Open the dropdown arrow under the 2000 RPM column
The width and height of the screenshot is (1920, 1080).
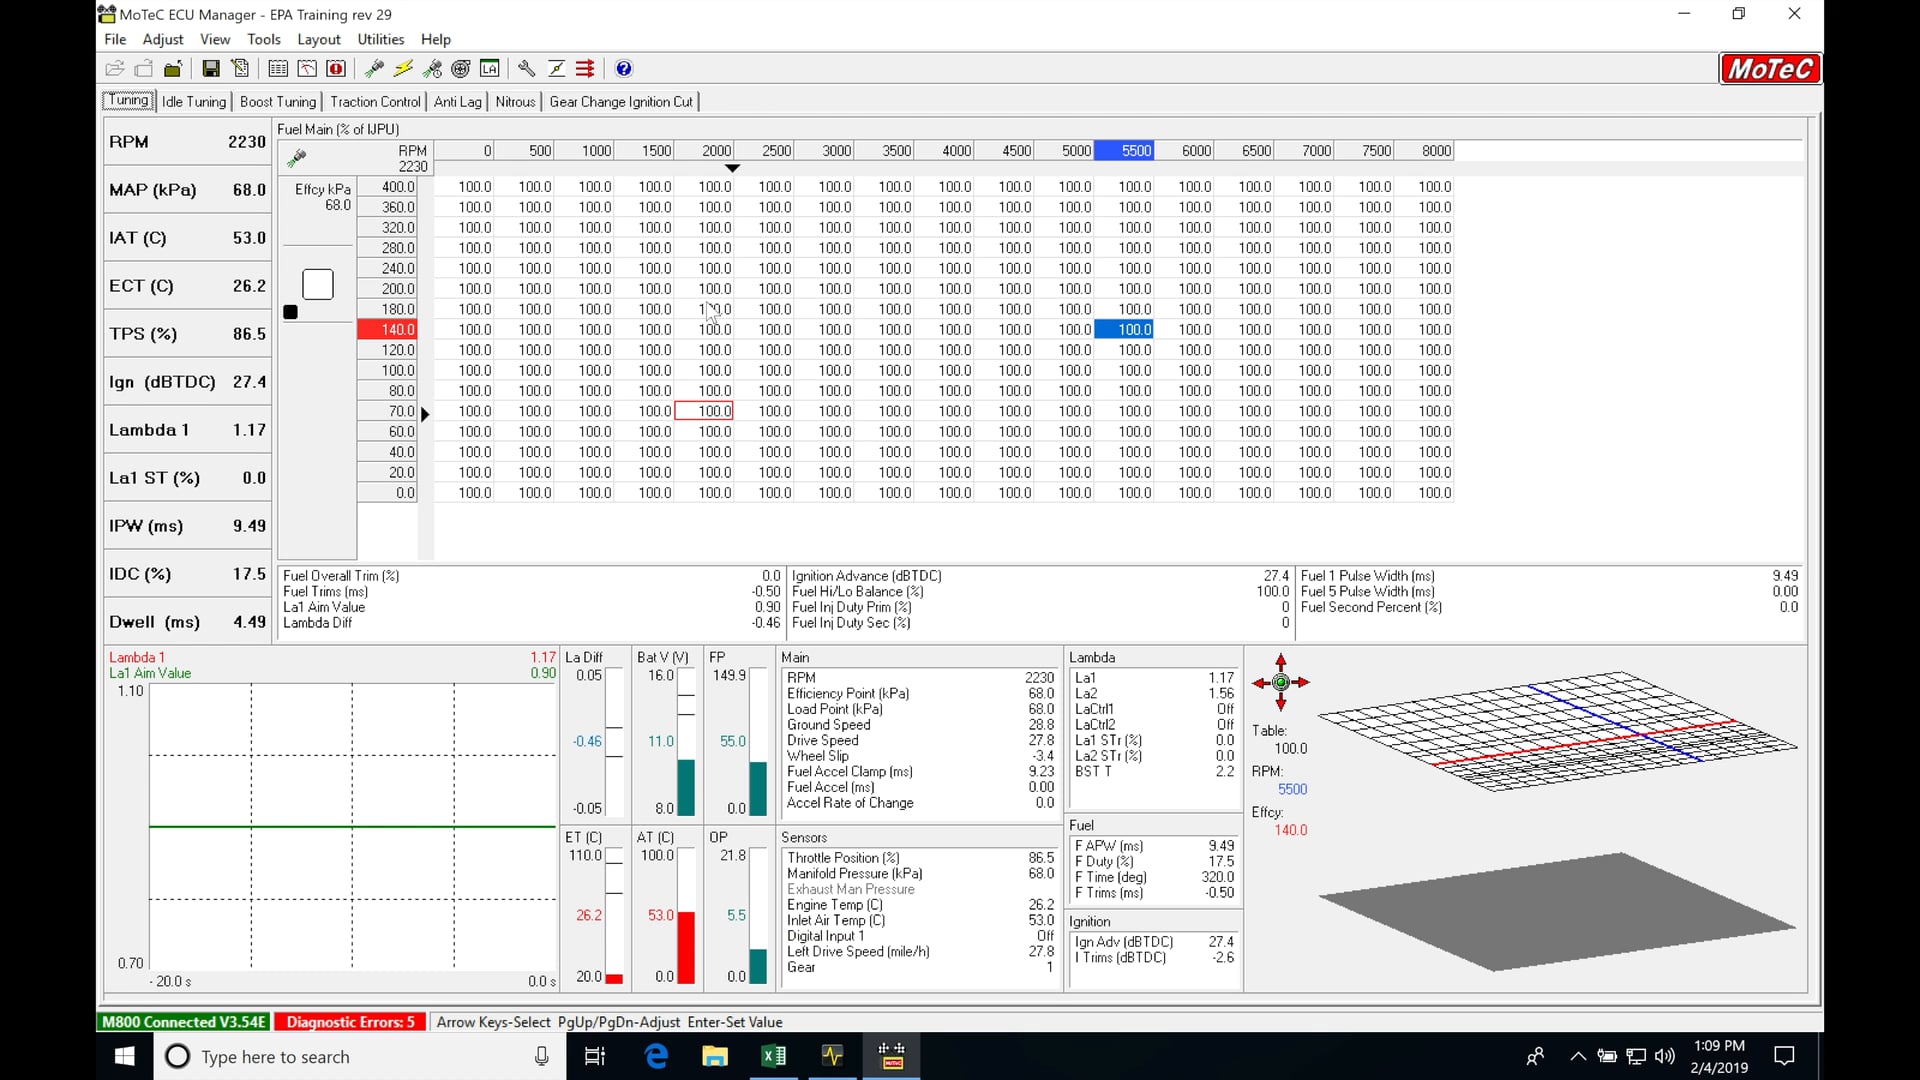(733, 169)
